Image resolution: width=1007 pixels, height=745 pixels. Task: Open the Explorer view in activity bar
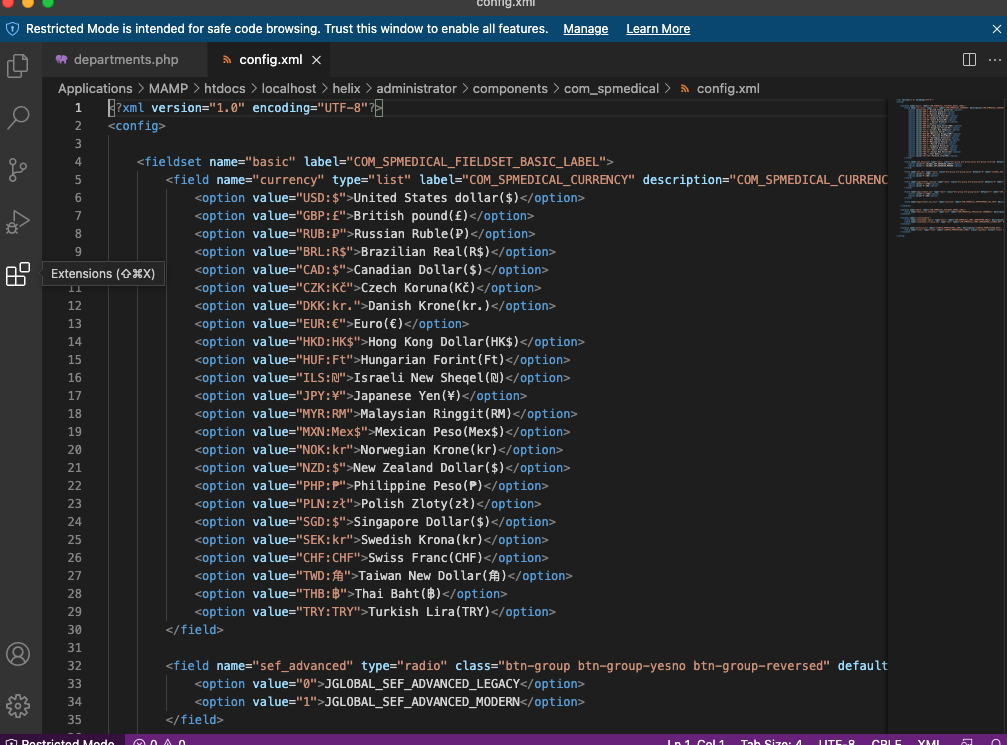coord(18,67)
